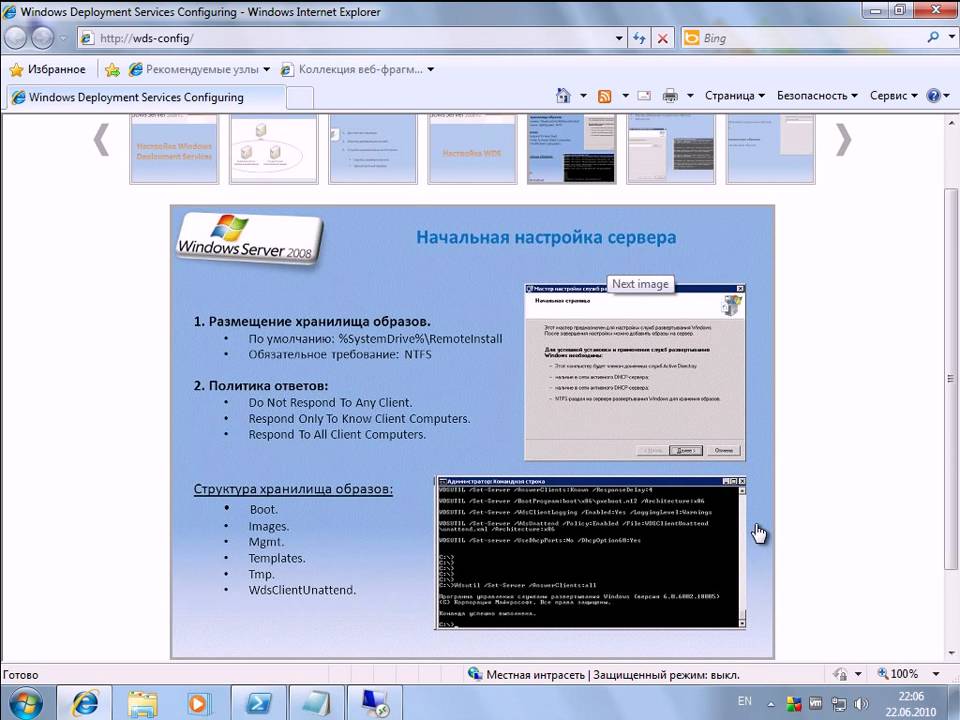Viewport: 960px width, 720px height.
Task: Expand the RSS feeds dropdown arrow
Action: click(625, 96)
